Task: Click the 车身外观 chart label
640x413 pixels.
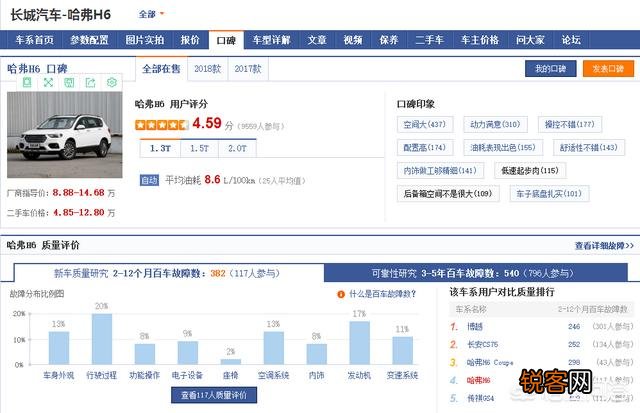Action: click(x=58, y=375)
